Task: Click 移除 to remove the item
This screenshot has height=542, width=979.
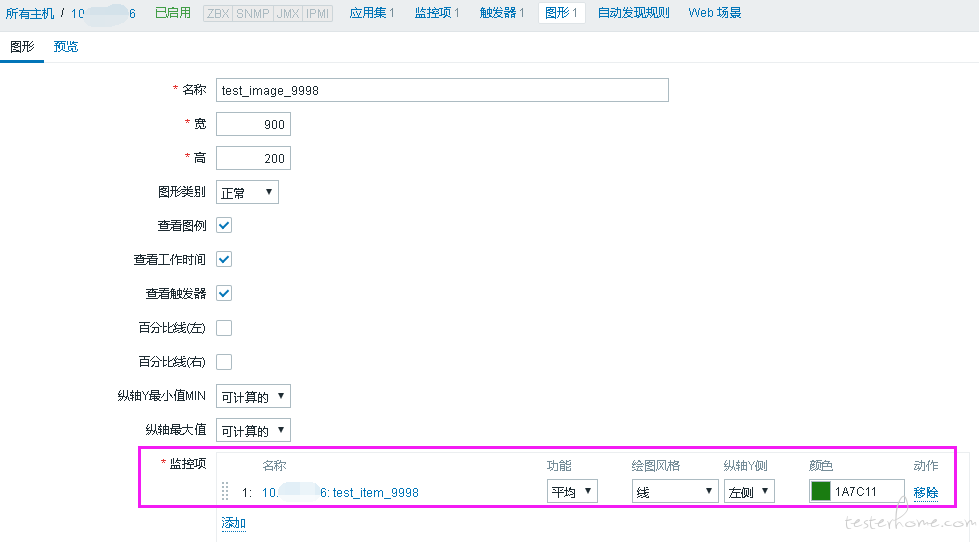Action: click(x=926, y=492)
